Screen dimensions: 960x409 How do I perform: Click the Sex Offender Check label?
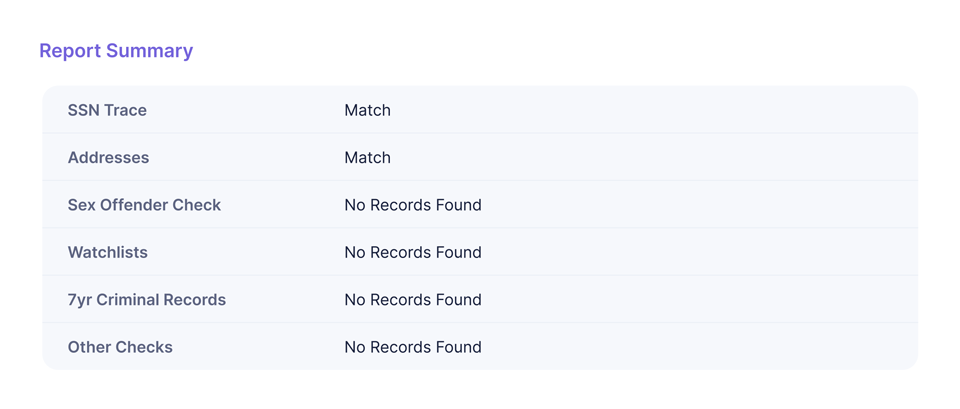pyautogui.click(x=144, y=205)
